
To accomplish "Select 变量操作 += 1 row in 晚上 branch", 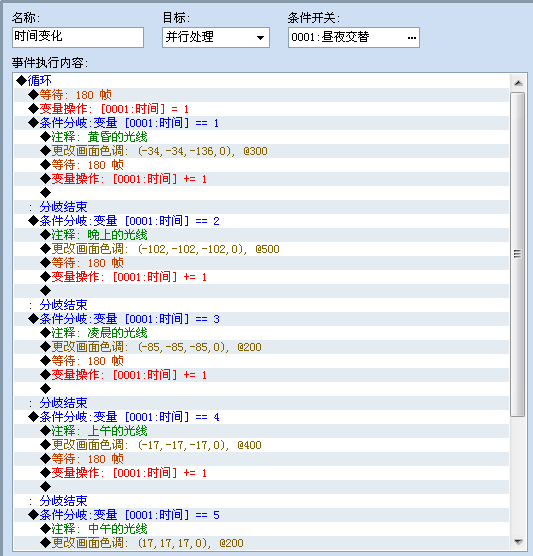I will [261, 277].
